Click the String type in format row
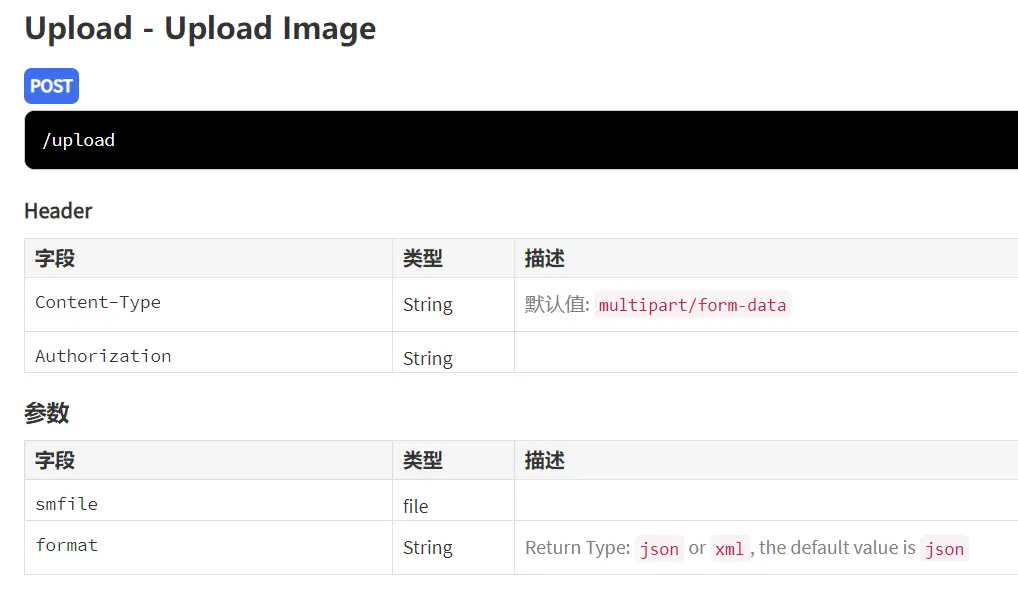Image resolution: width=1018 pixels, height=591 pixels. tap(428, 548)
